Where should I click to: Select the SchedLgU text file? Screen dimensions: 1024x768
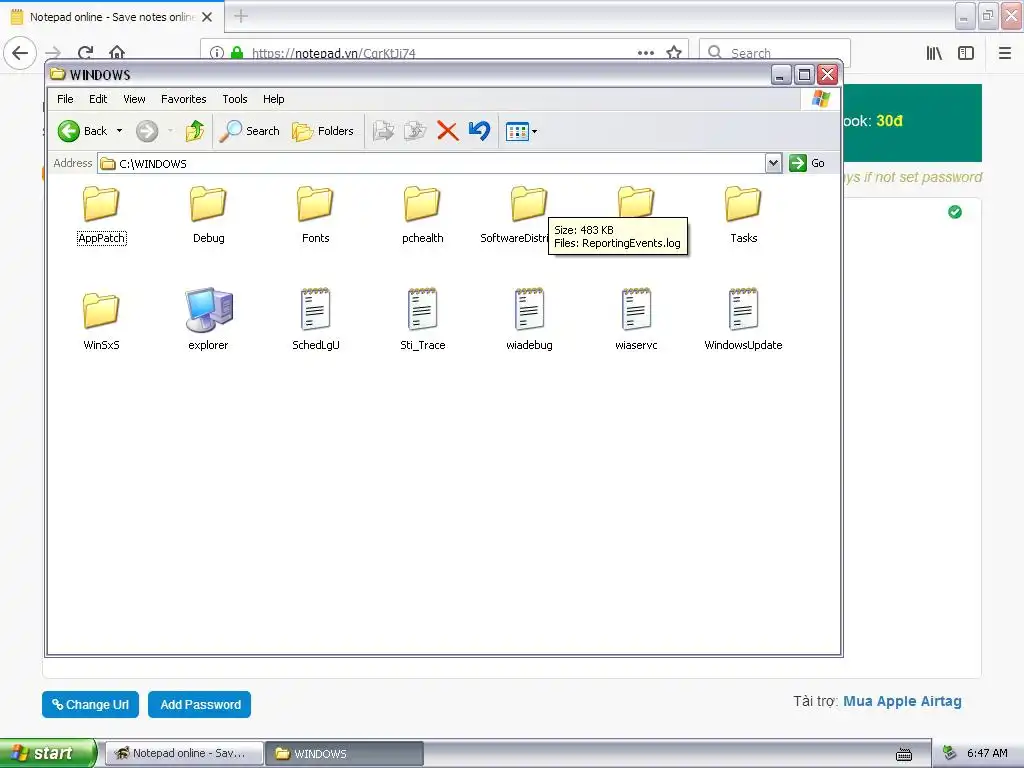coord(315,320)
